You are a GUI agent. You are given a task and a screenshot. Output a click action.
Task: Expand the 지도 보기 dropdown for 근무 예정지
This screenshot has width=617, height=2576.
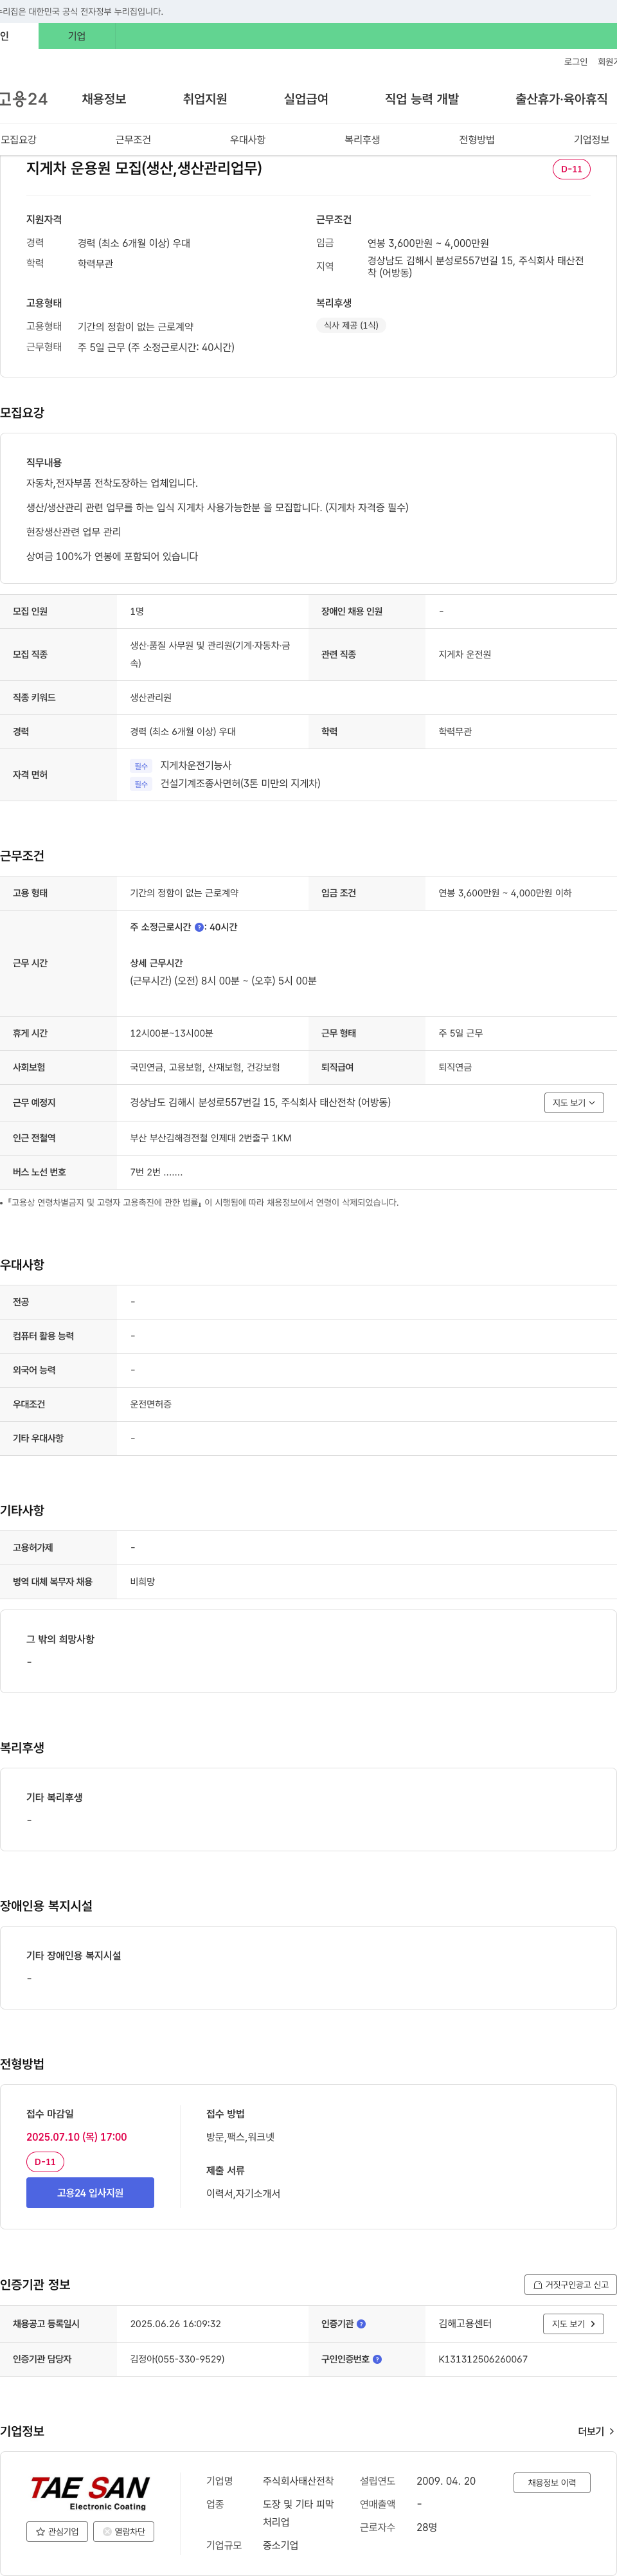click(x=574, y=1102)
